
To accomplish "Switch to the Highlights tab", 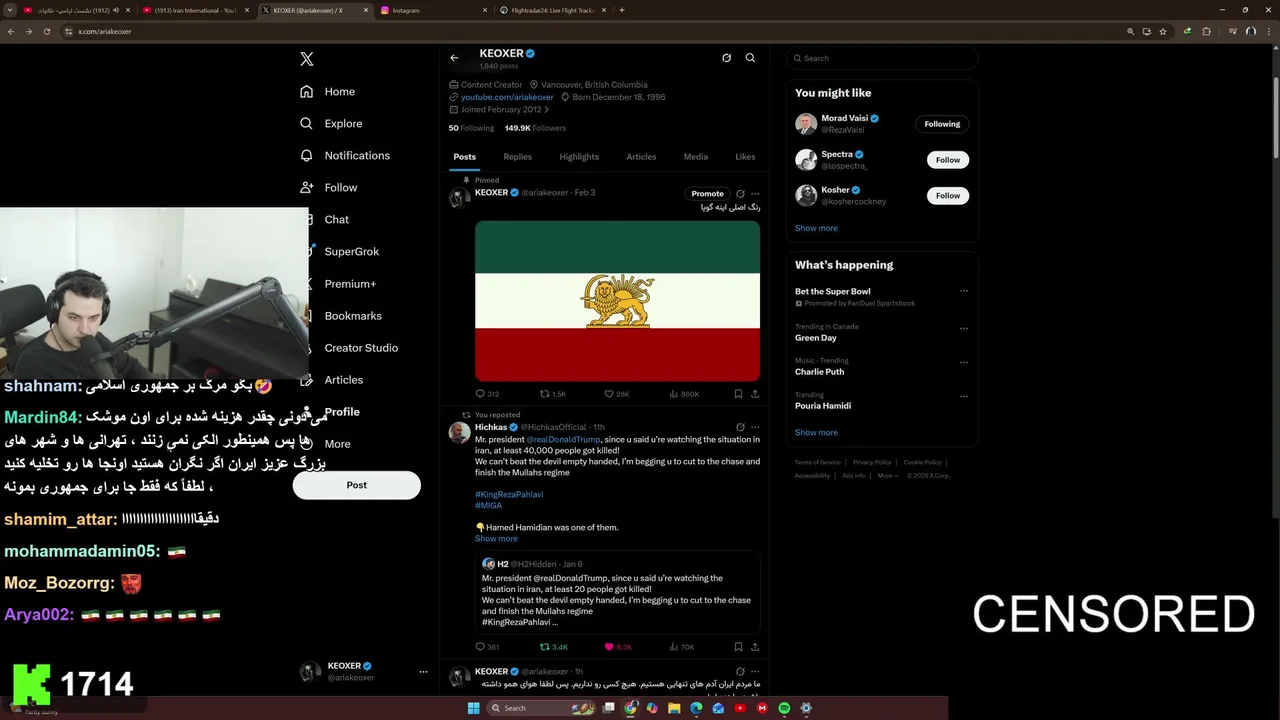I will (579, 157).
